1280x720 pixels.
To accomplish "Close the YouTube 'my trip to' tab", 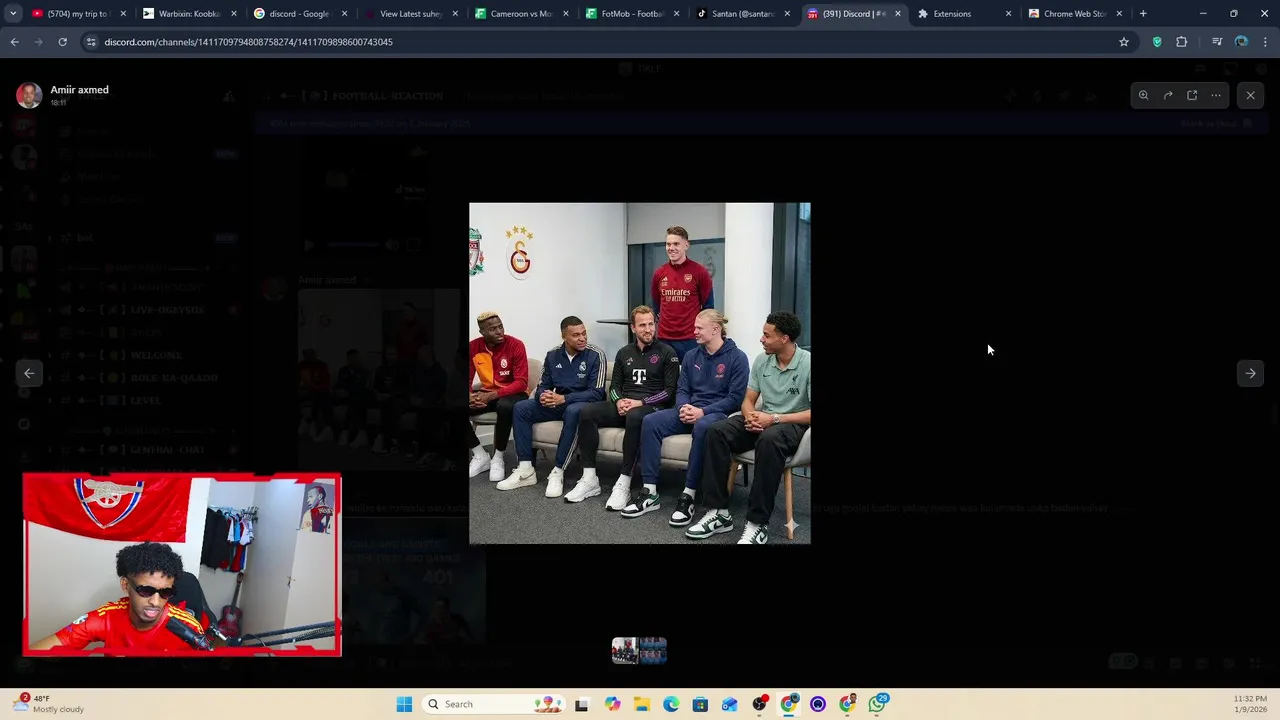I will [x=123, y=14].
